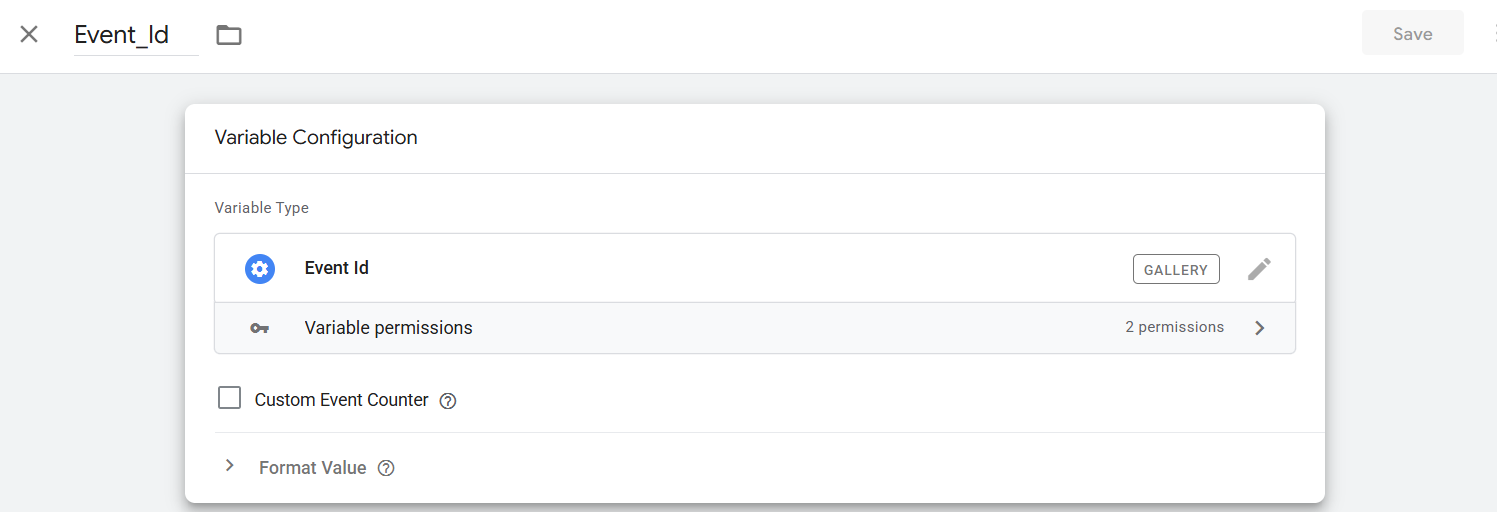Show help for Format Value
Screen dimensions: 1497x512
(386, 468)
